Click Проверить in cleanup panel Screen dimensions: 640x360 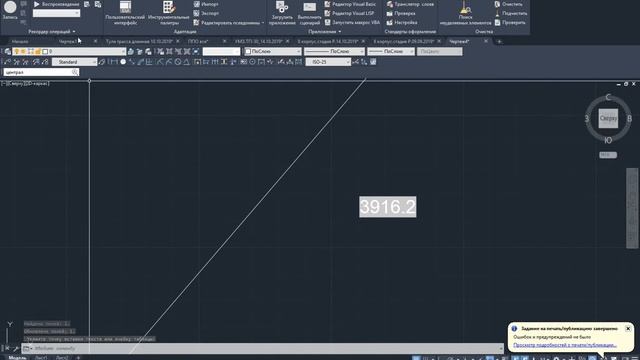click(510, 22)
